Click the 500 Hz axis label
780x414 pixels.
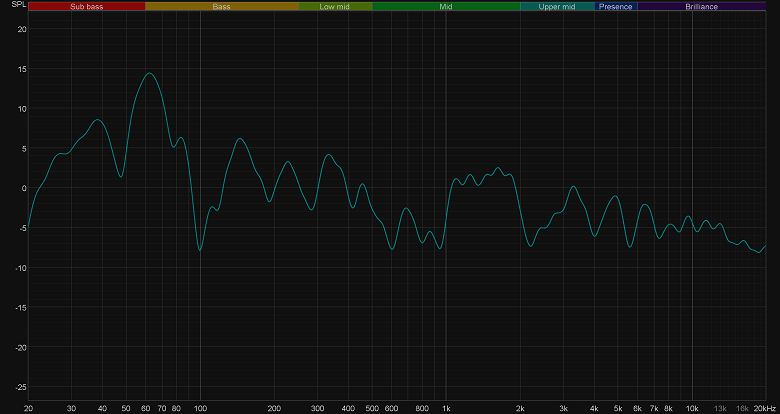click(372, 408)
